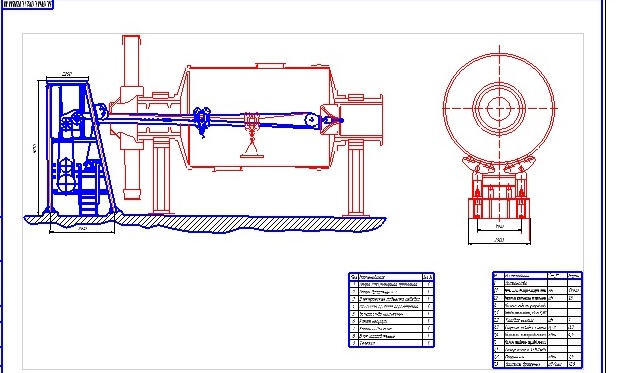Select the tall red vertical chimney pipe
The height and width of the screenshot is (373, 626).
coord(131,117)
